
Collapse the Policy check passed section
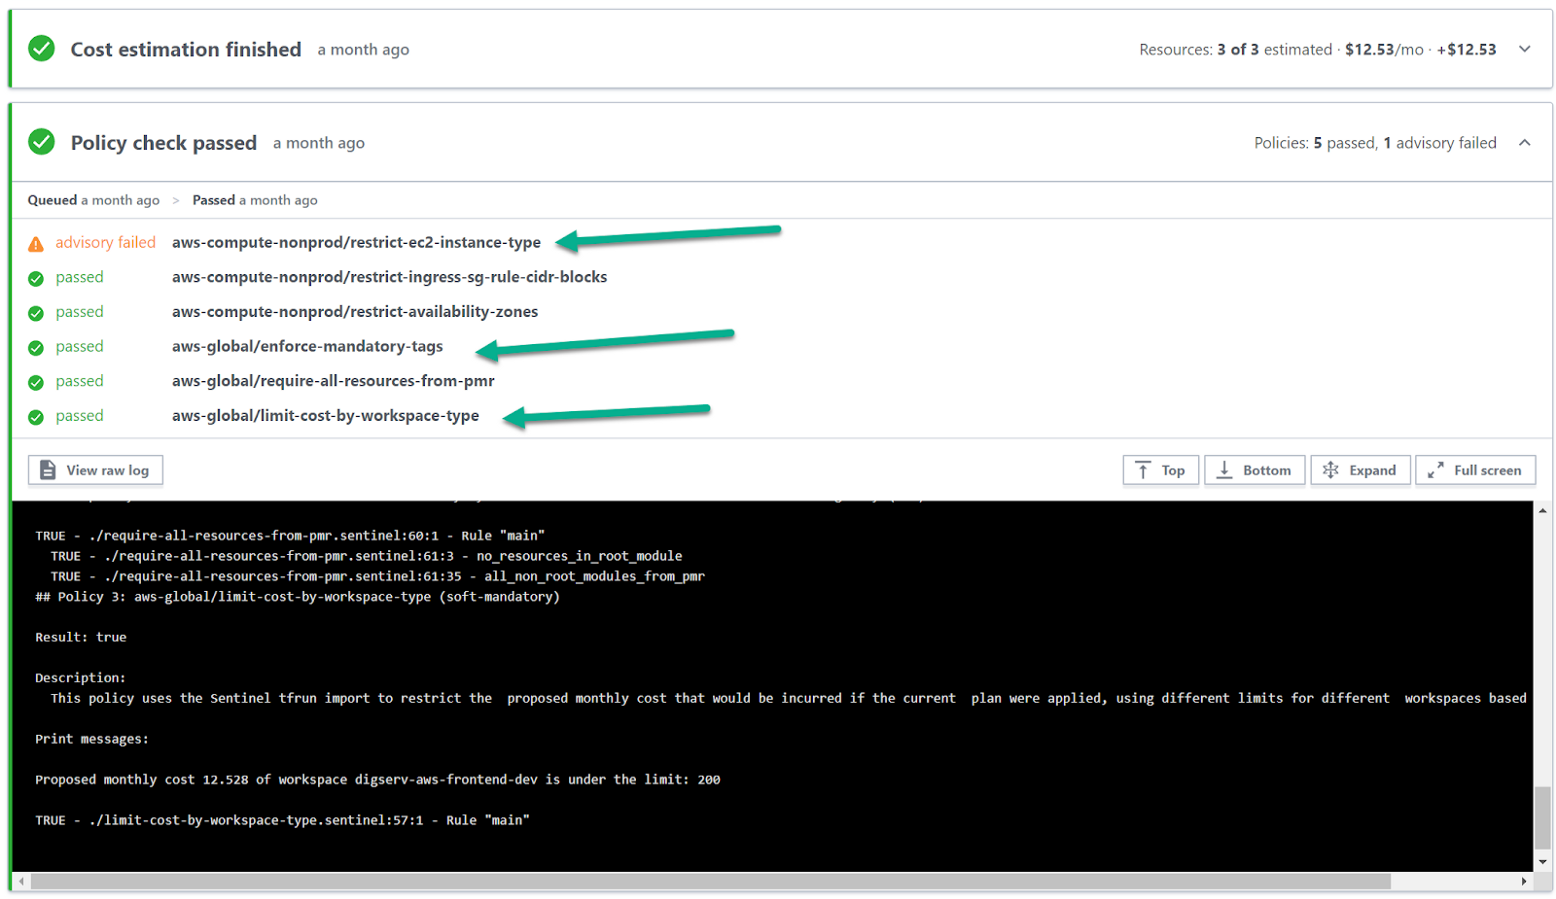coord(1524,143)
